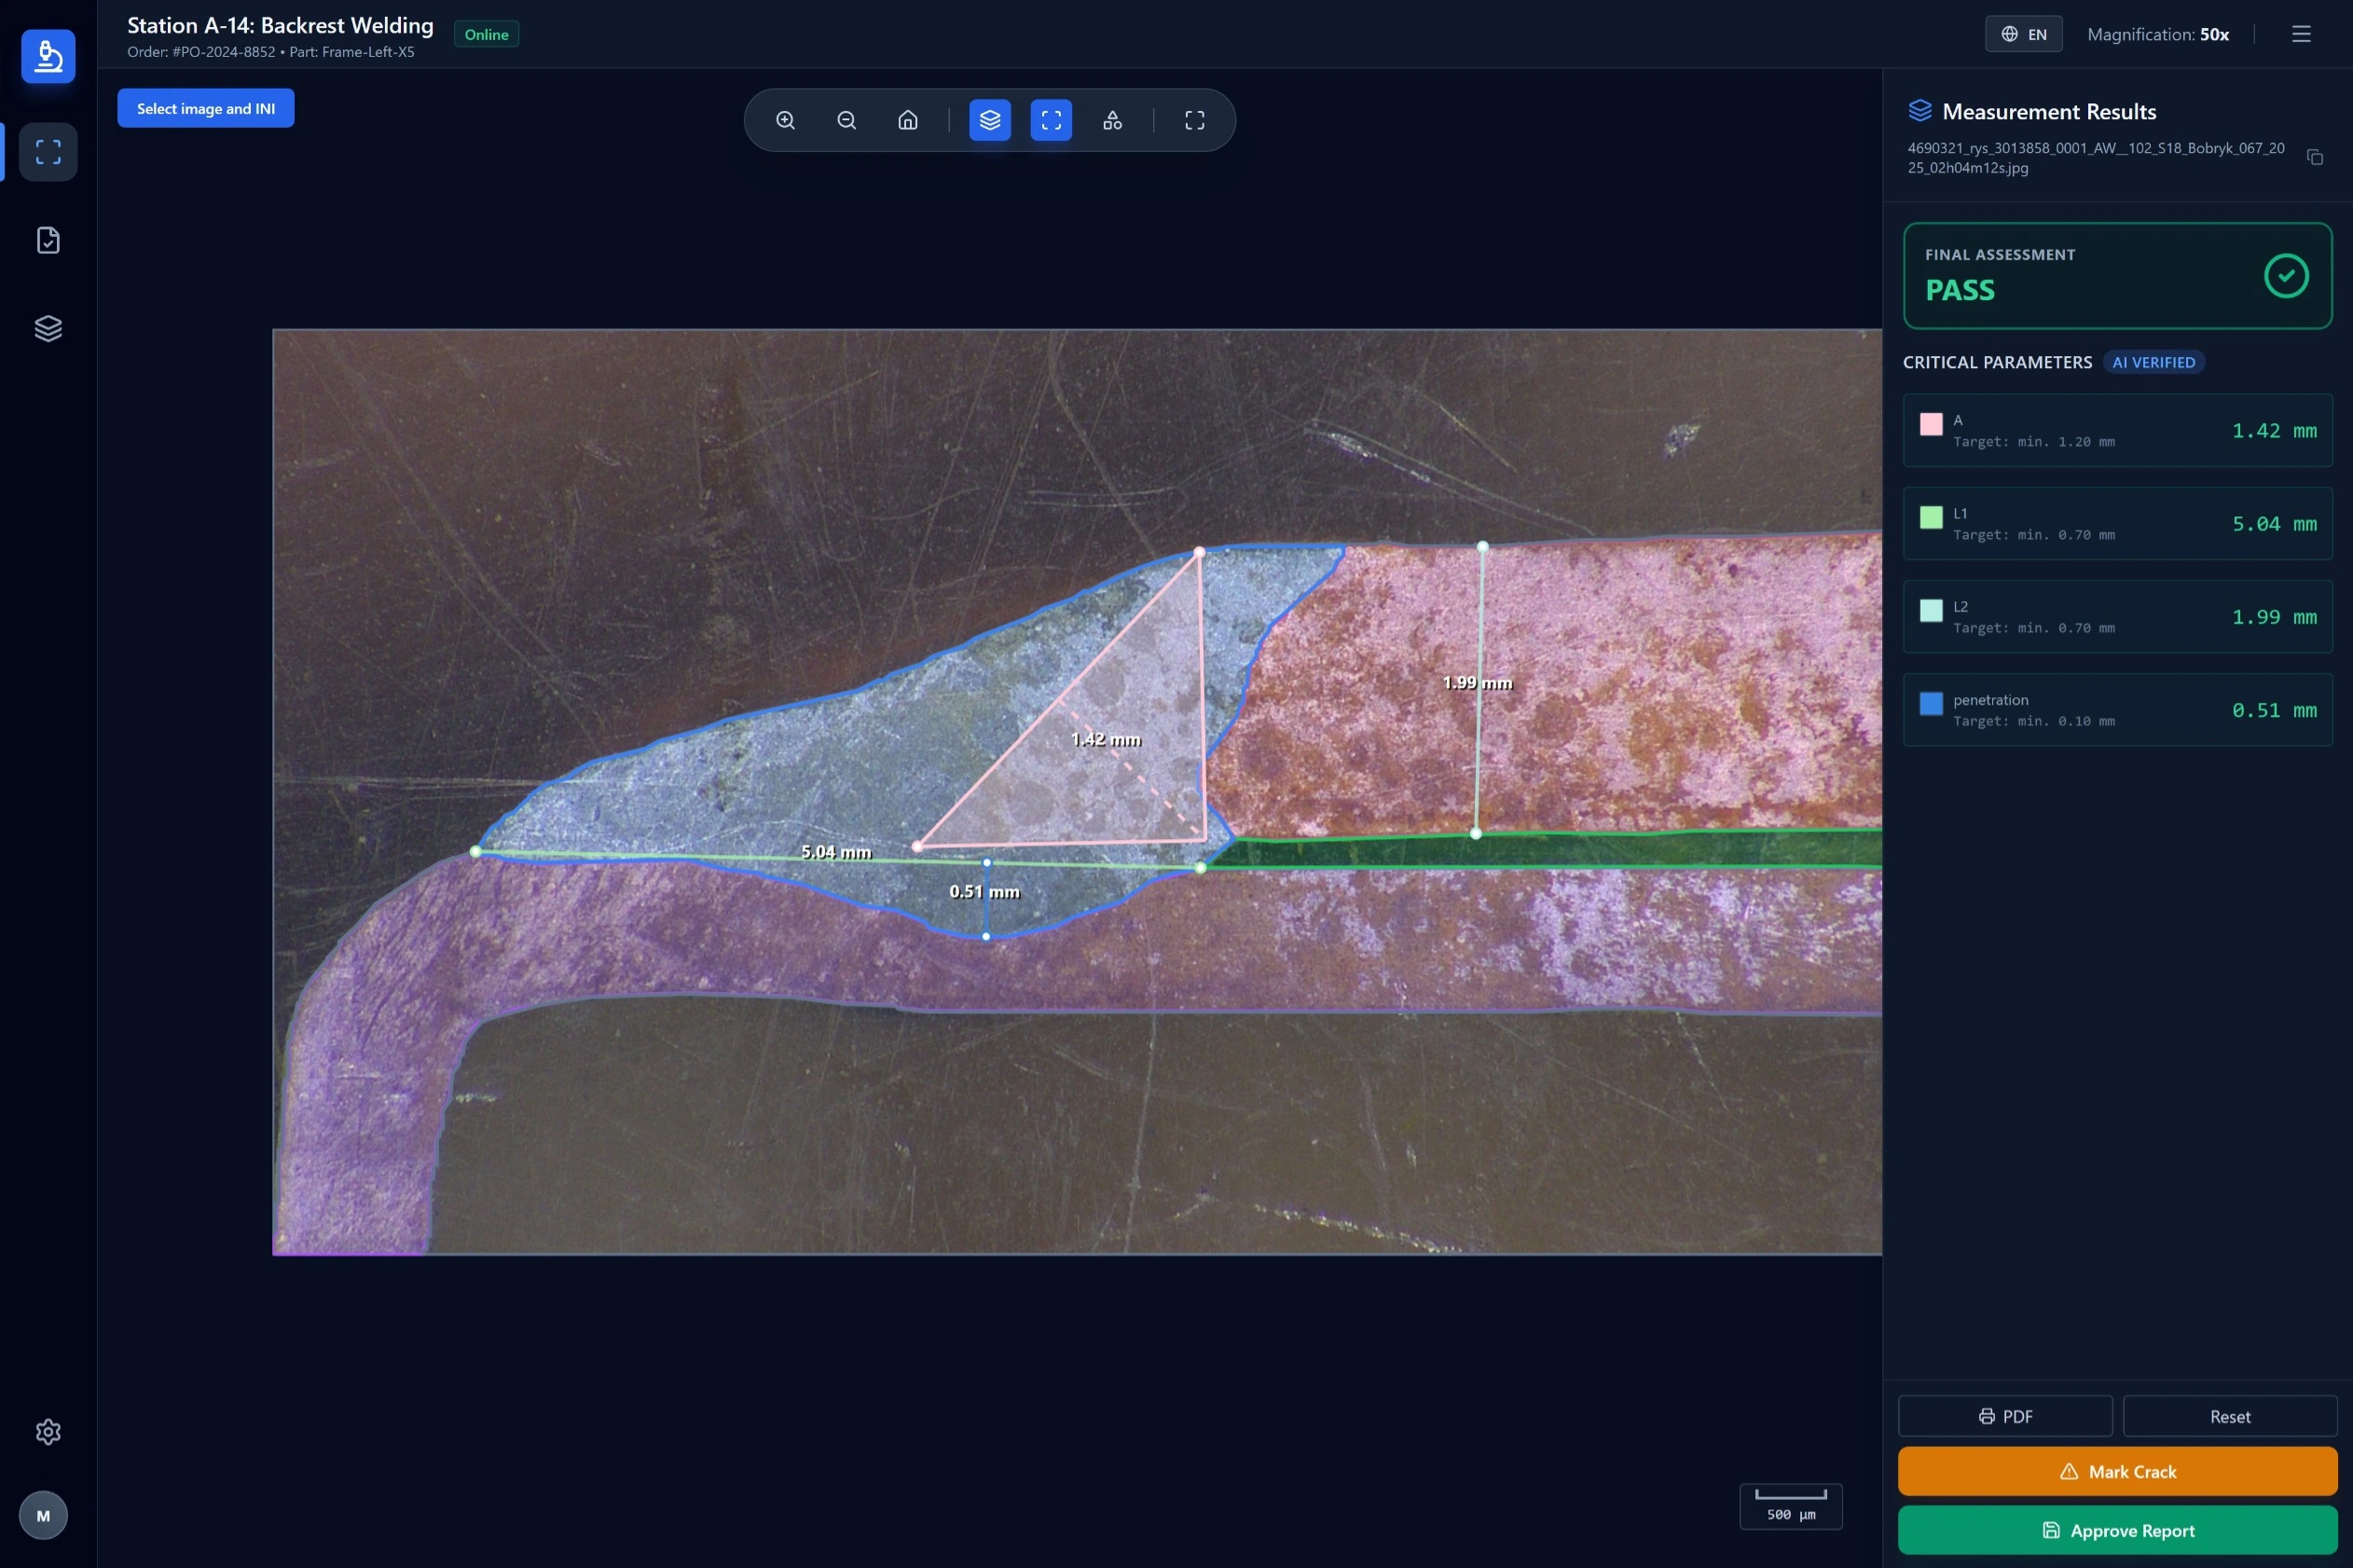Screen dimensions: 2353x1568
Task: Open the user avatar M at bottom left
Action: (44, 1515)
